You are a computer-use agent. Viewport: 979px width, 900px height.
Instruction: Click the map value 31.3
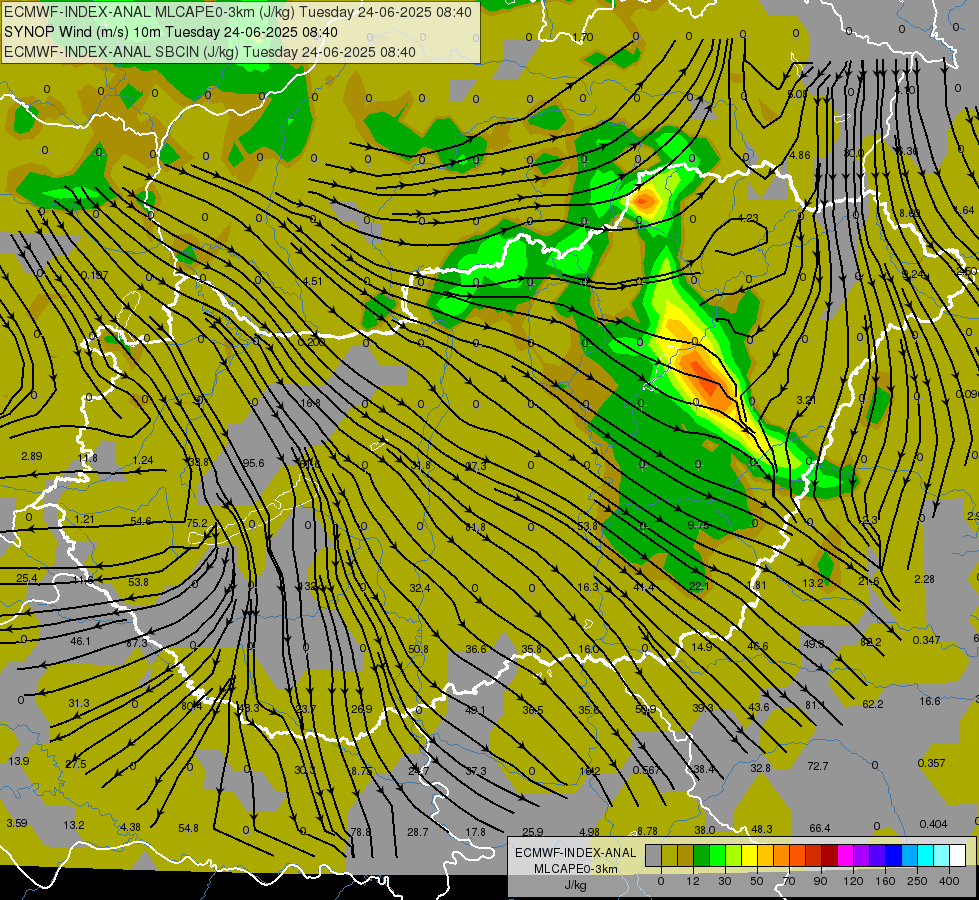[79, 703]
